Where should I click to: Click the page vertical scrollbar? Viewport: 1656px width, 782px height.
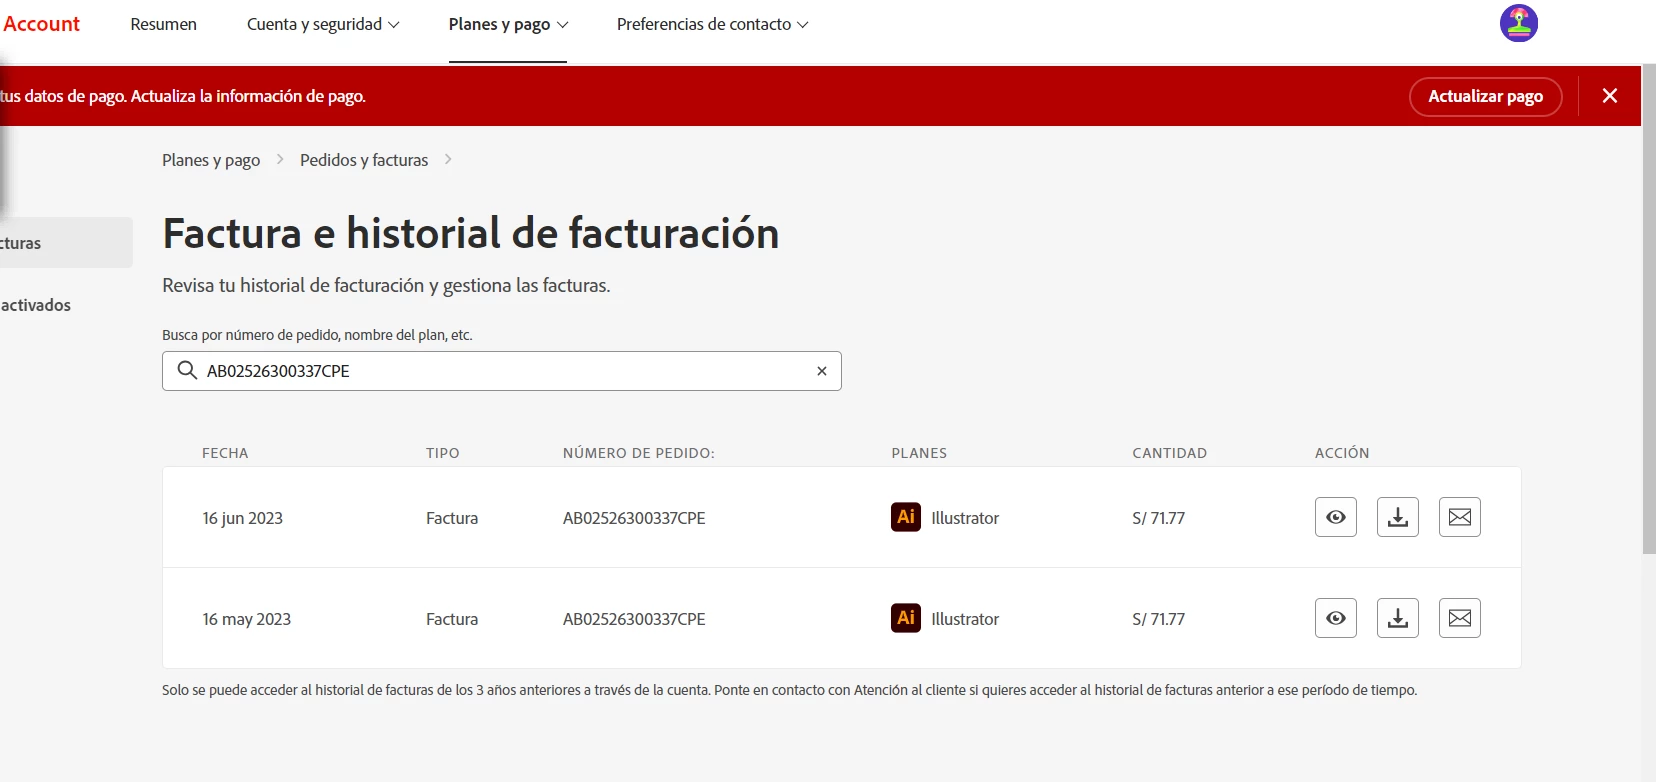coord(1649,308)
